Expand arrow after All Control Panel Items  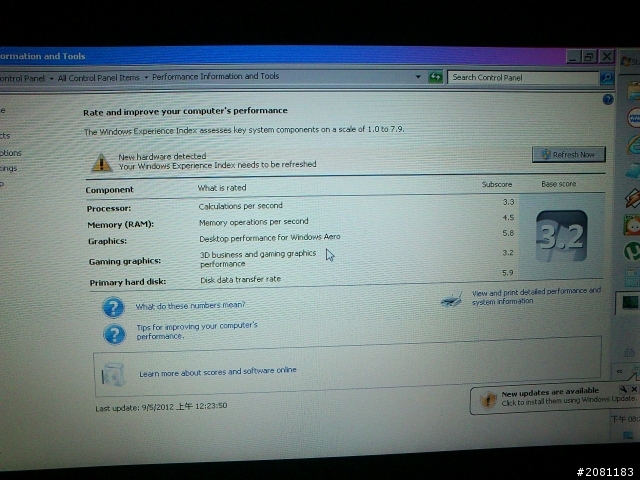point(146,78)
